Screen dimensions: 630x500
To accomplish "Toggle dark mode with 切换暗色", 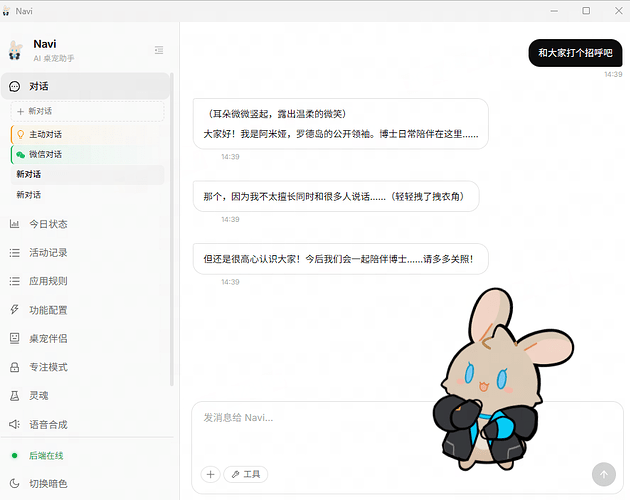I will (48, 484).
